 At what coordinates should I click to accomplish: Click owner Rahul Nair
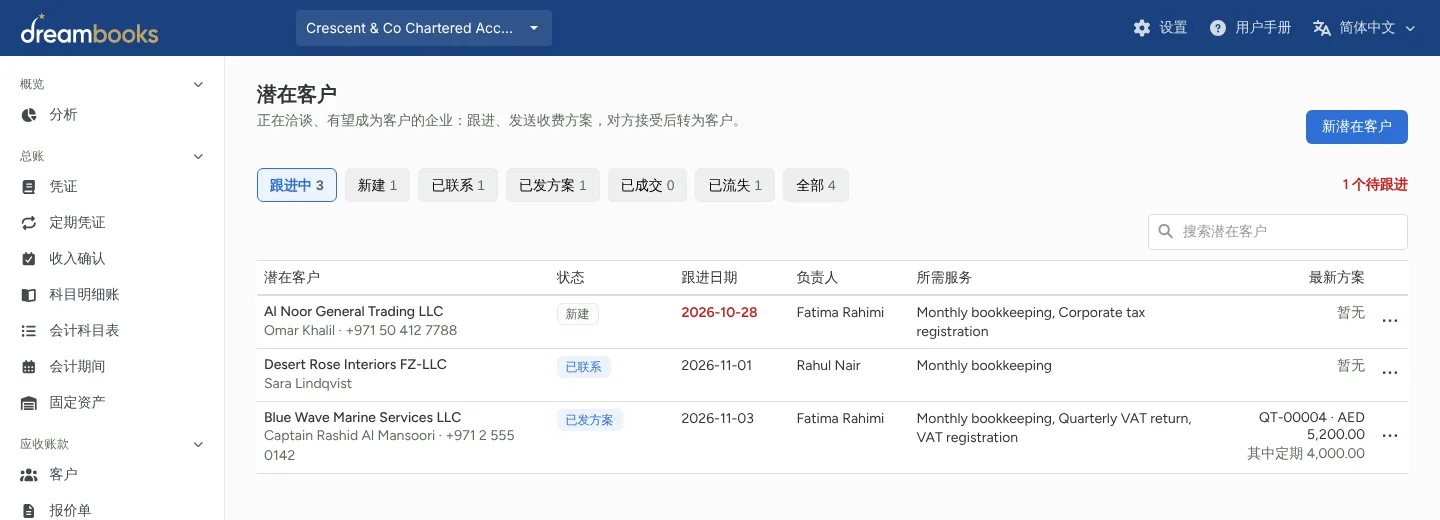(828, 365)
